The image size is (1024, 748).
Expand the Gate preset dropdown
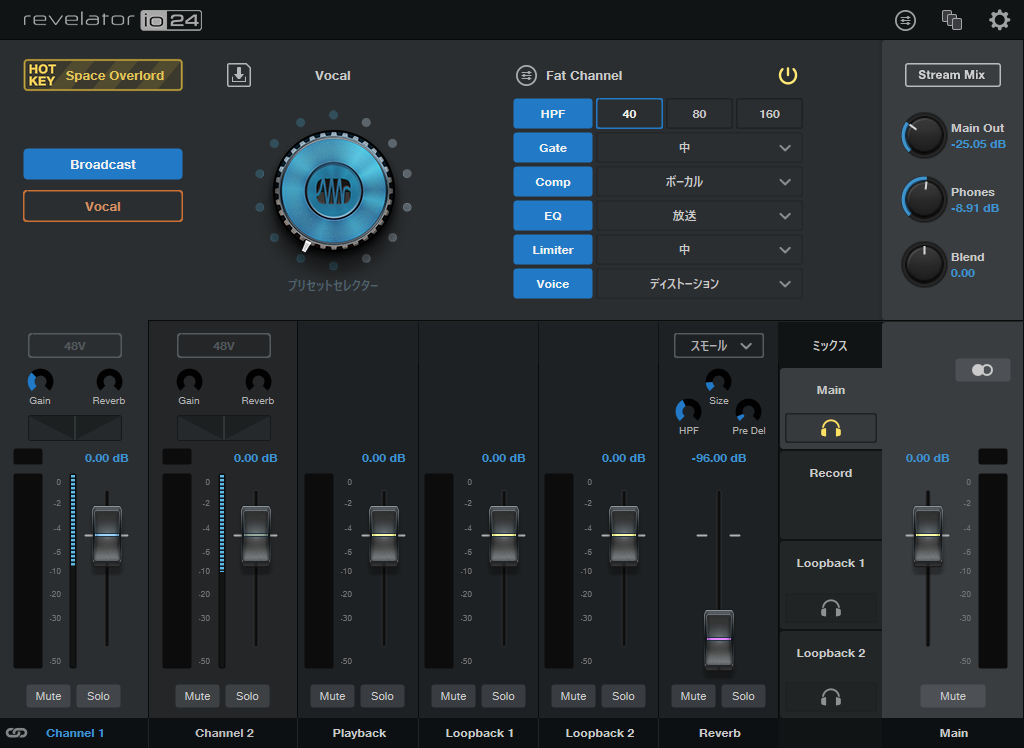699,148
